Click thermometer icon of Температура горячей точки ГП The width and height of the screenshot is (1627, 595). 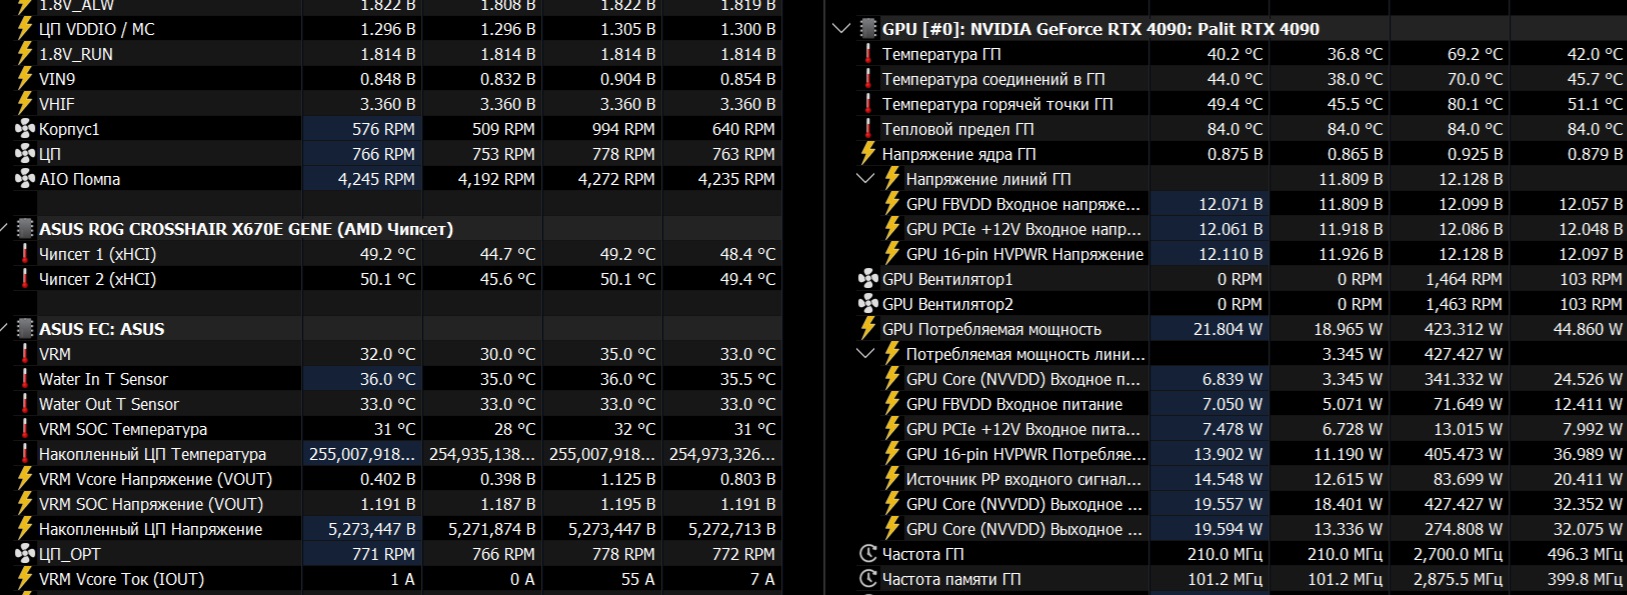pyautogui.click(x=868, y=104)
